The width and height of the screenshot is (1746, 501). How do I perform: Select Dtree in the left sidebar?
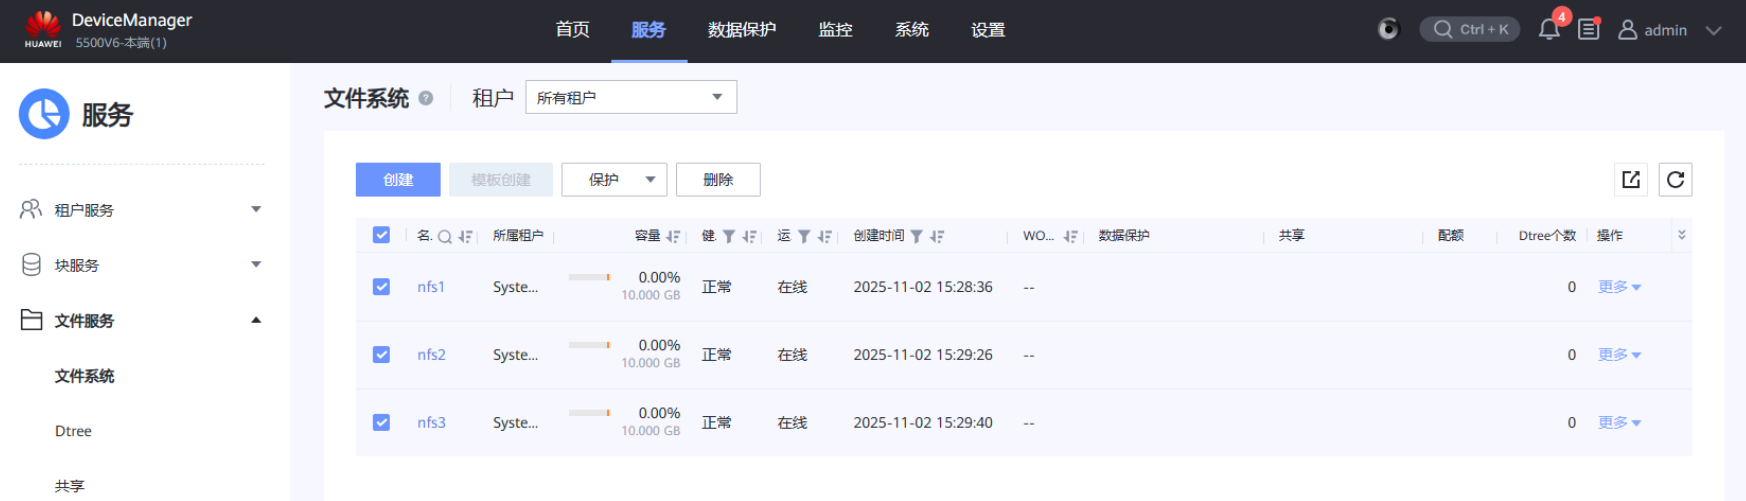tap(73, 431)
